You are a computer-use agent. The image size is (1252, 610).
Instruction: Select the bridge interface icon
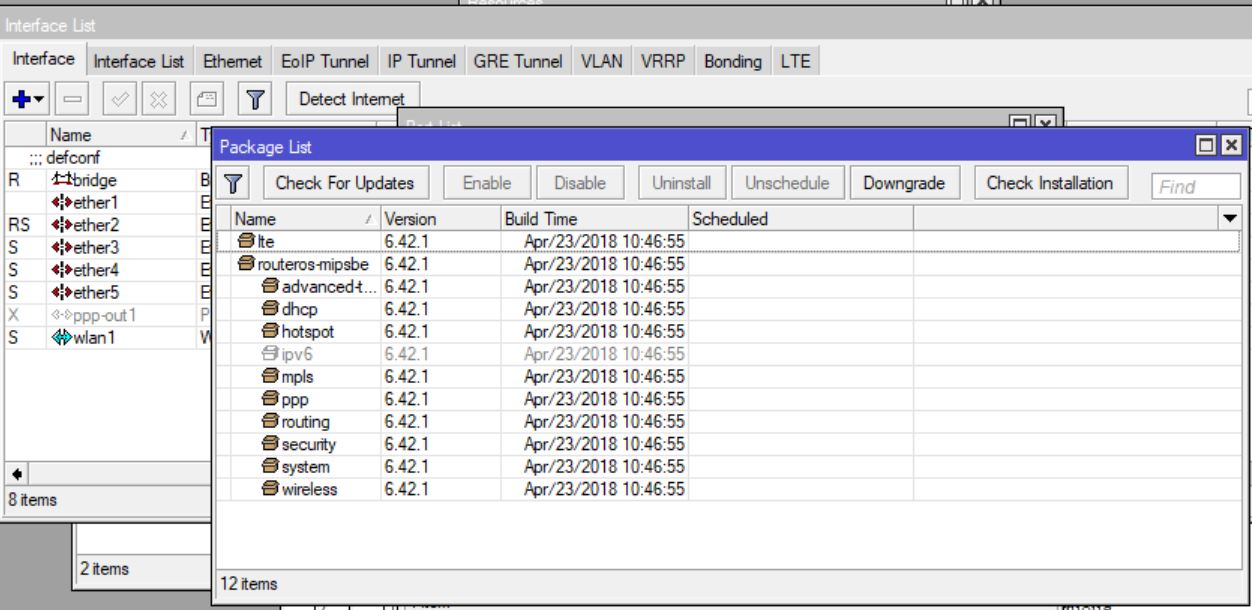click(x=61, y=180)
